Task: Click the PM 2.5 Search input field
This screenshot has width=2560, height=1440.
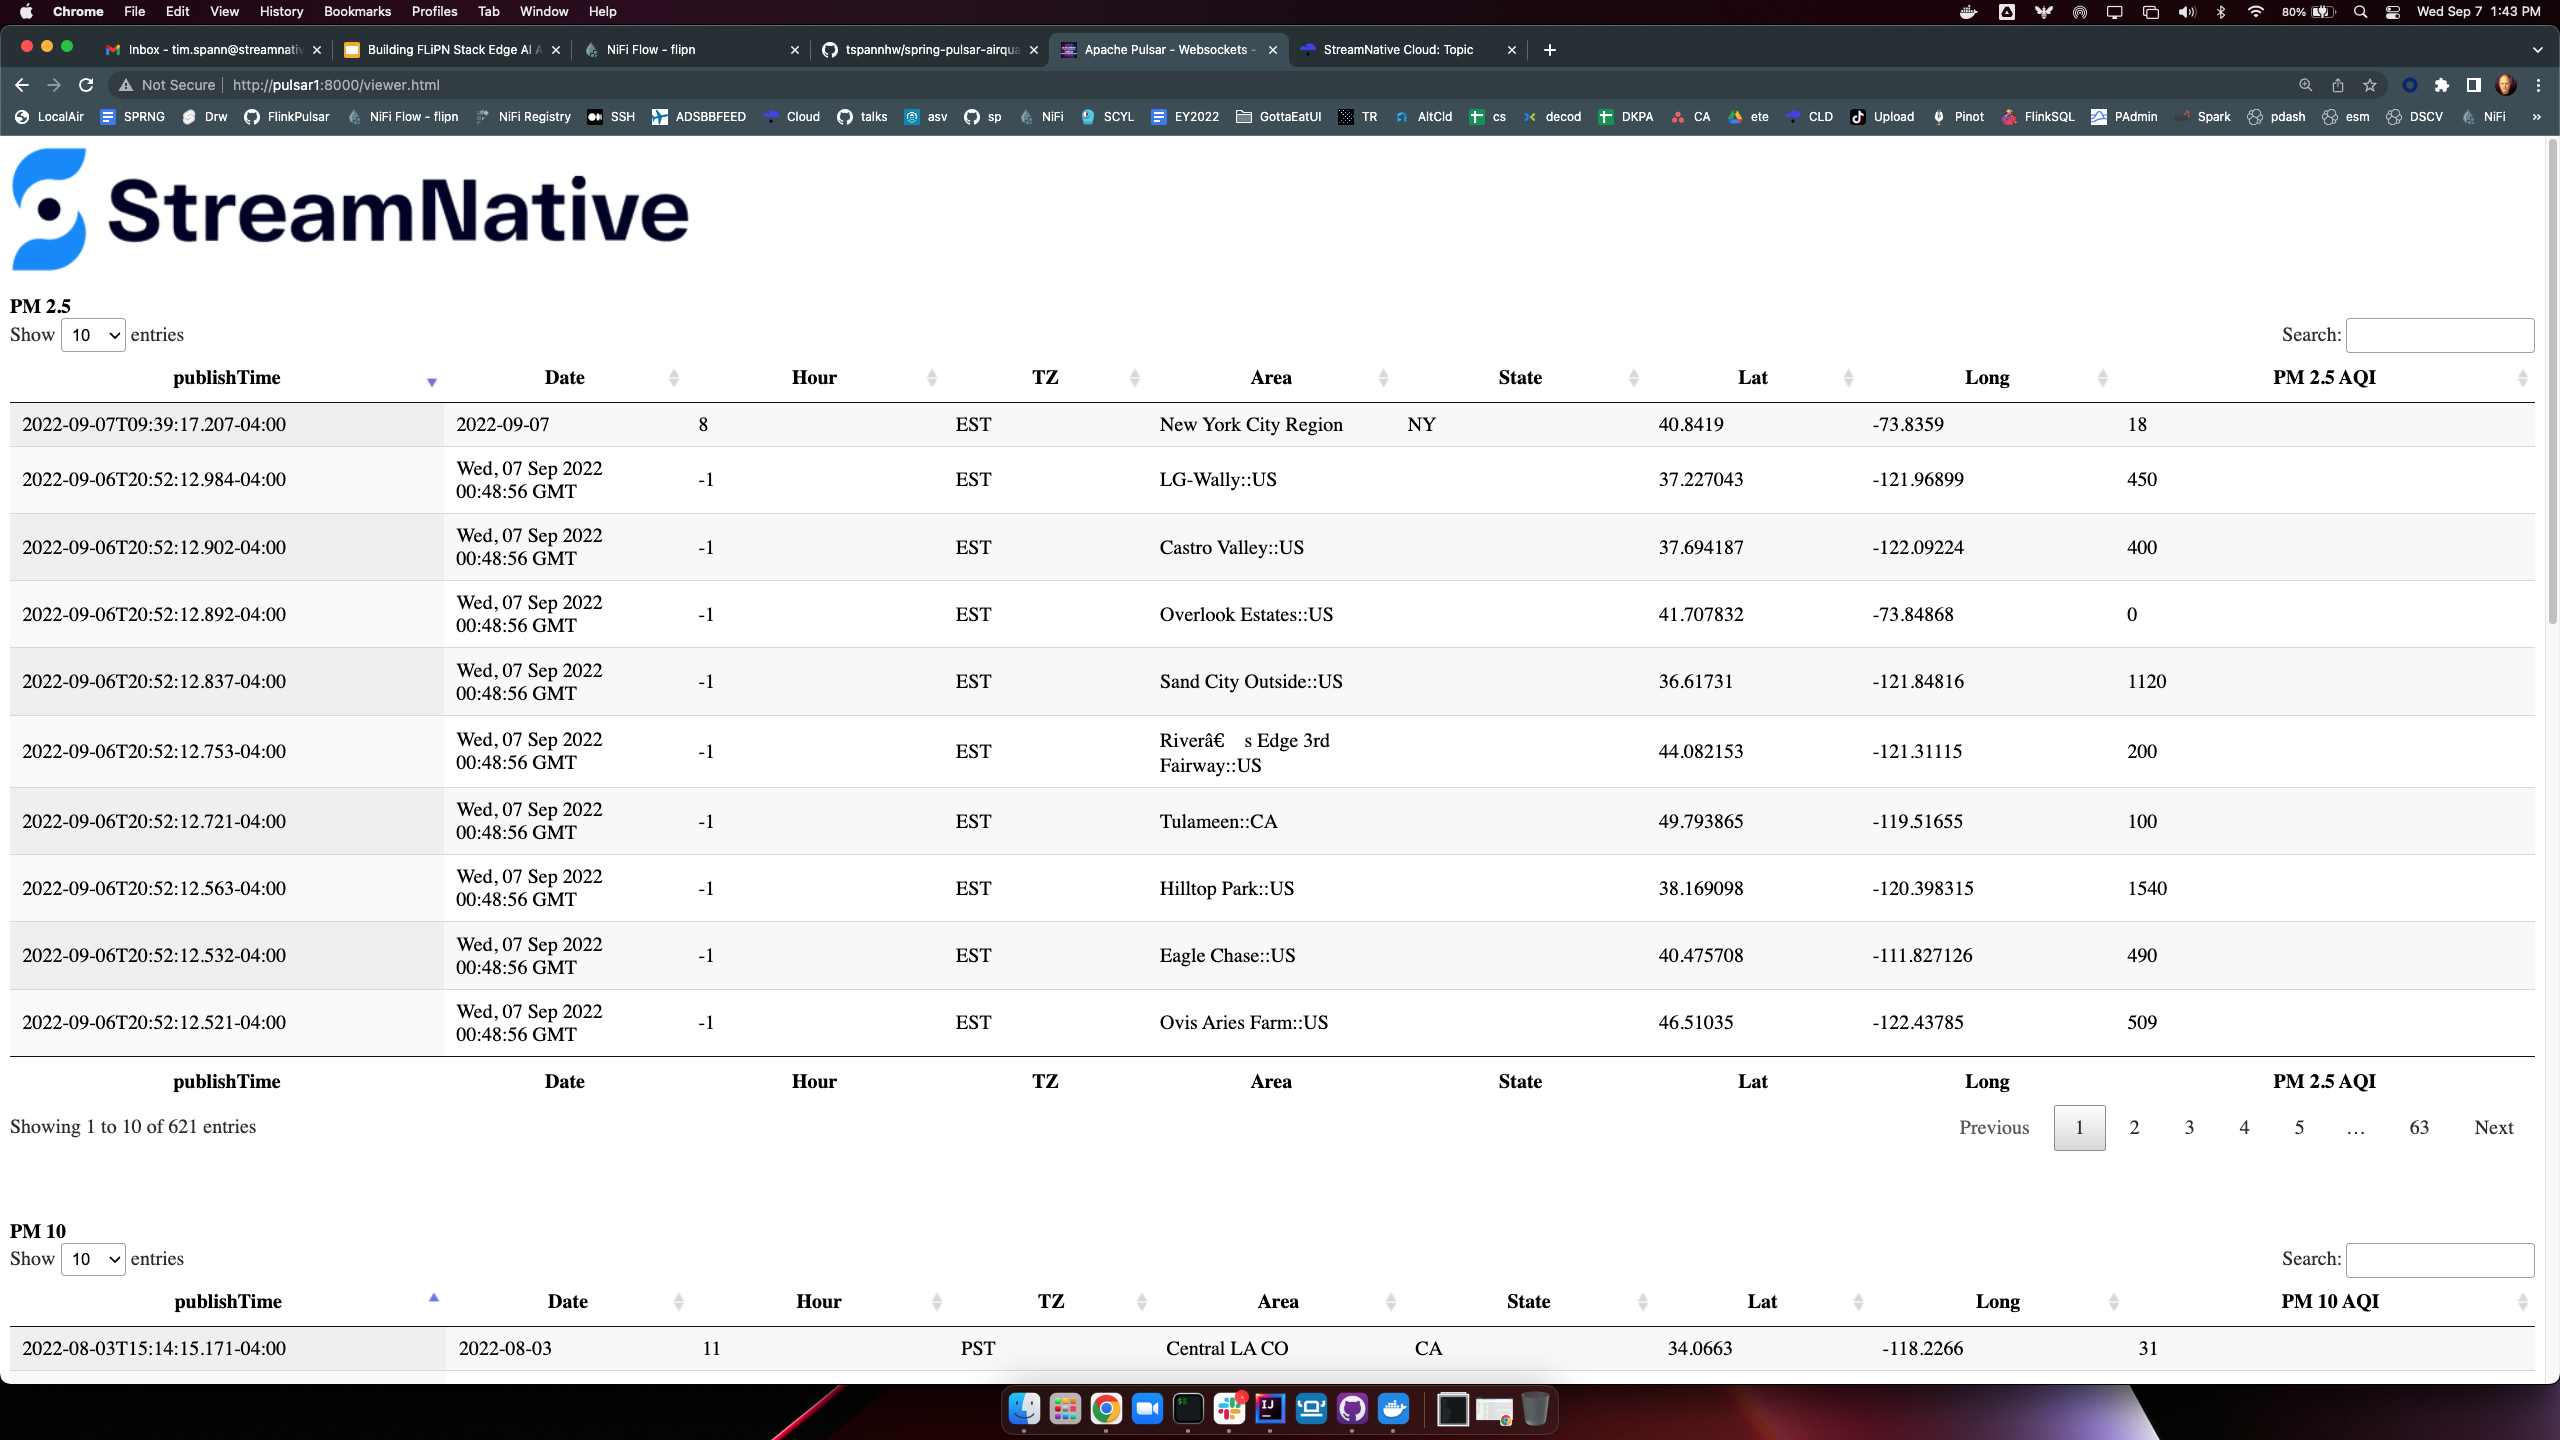Action: coord(2439,335)
